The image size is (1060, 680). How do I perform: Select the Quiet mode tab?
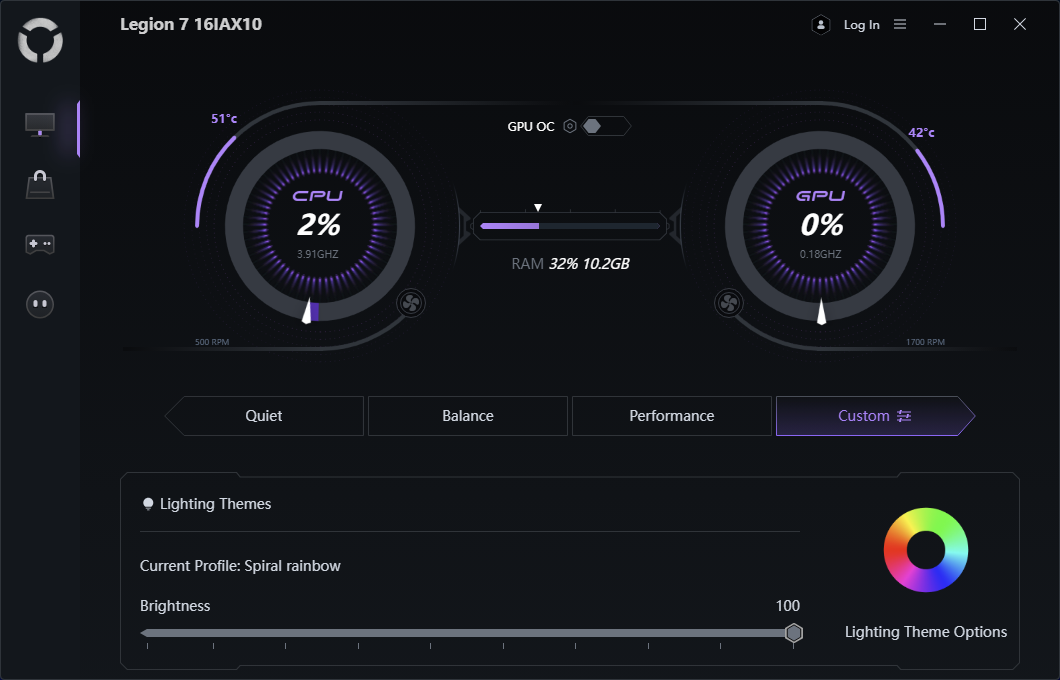click(x=264, y=416)
